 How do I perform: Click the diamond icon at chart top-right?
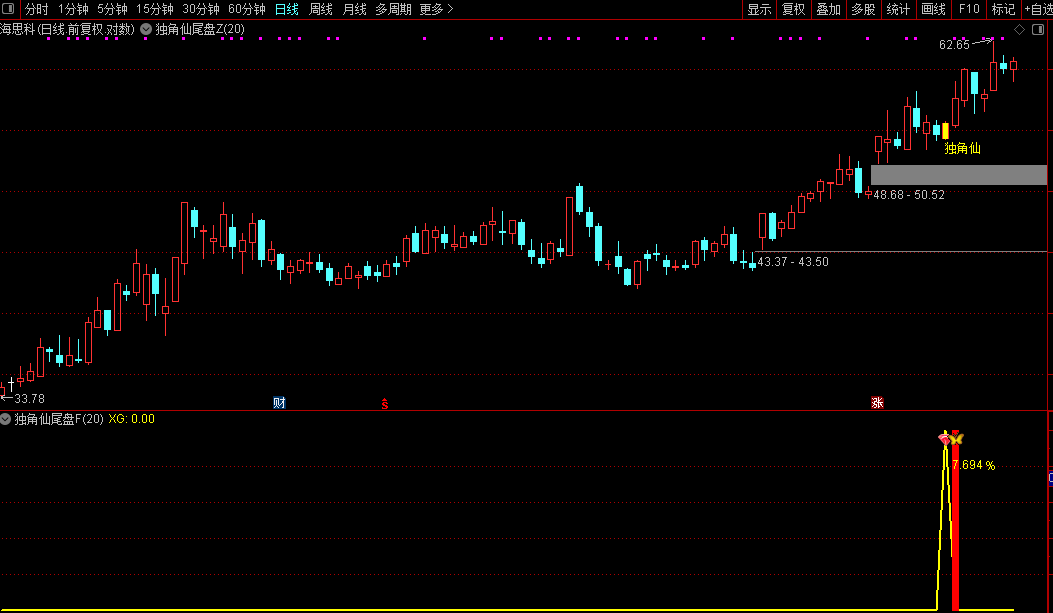(1019, 30)
